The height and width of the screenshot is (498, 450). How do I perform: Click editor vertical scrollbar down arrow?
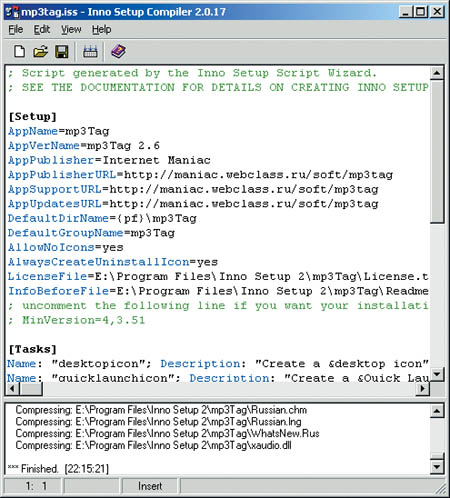tap(437, 374)
